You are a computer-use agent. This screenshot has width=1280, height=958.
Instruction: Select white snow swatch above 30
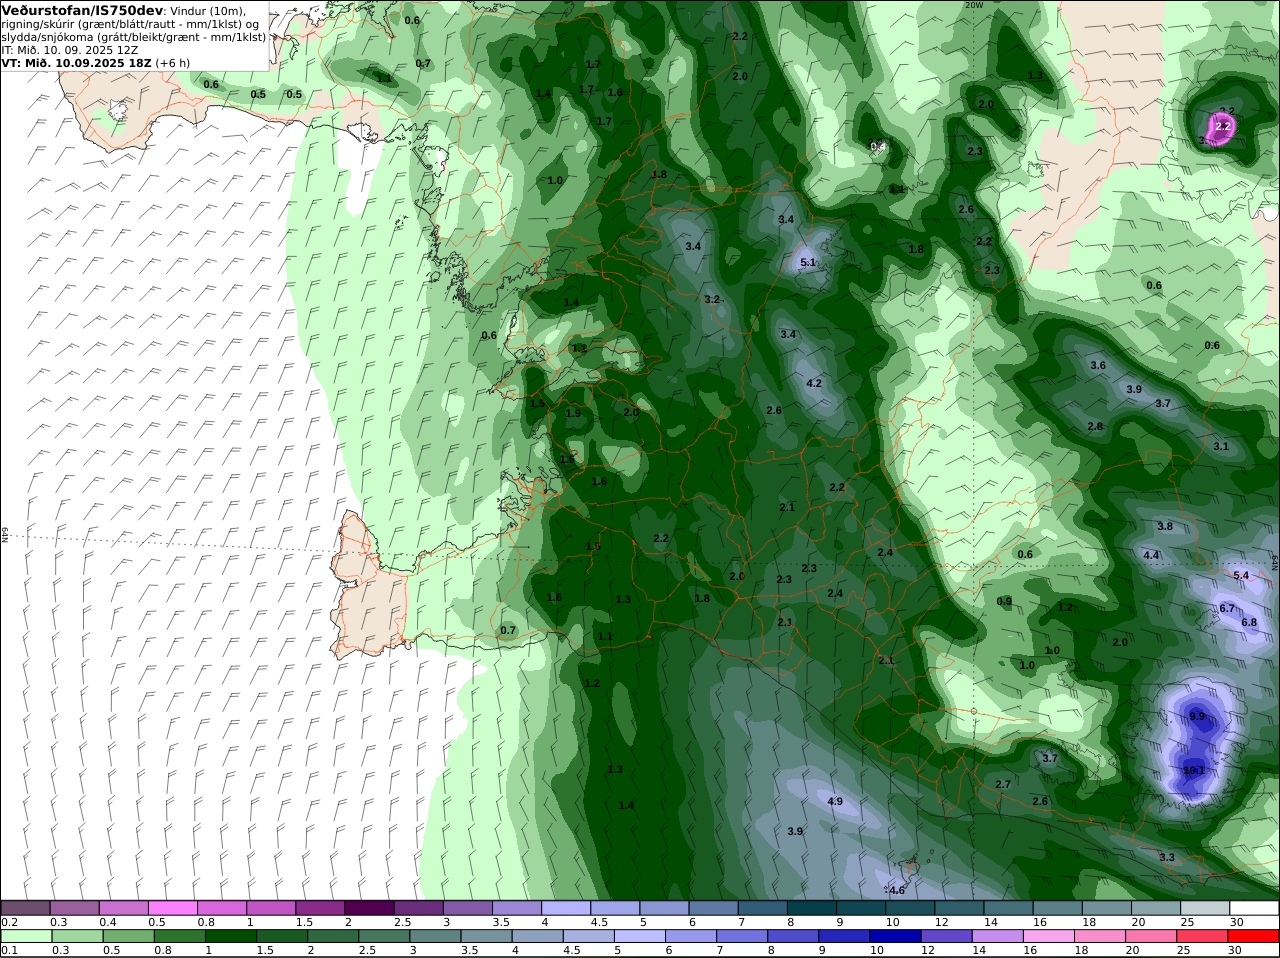point(1253,908)
